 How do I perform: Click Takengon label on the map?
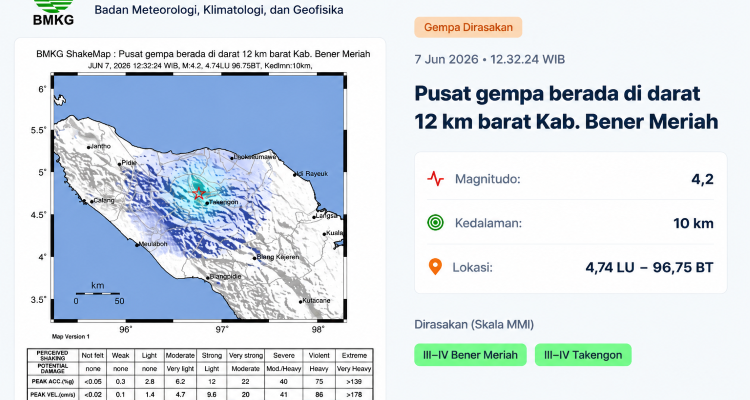[x=224, y=202]
